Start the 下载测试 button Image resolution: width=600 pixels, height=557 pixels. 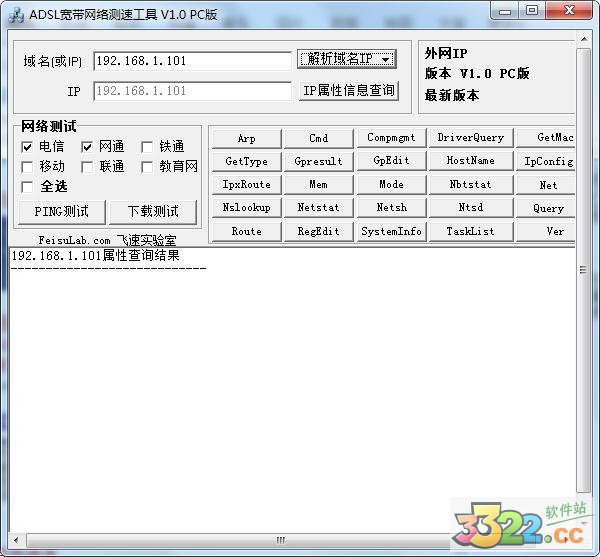[x=153, y=212]
